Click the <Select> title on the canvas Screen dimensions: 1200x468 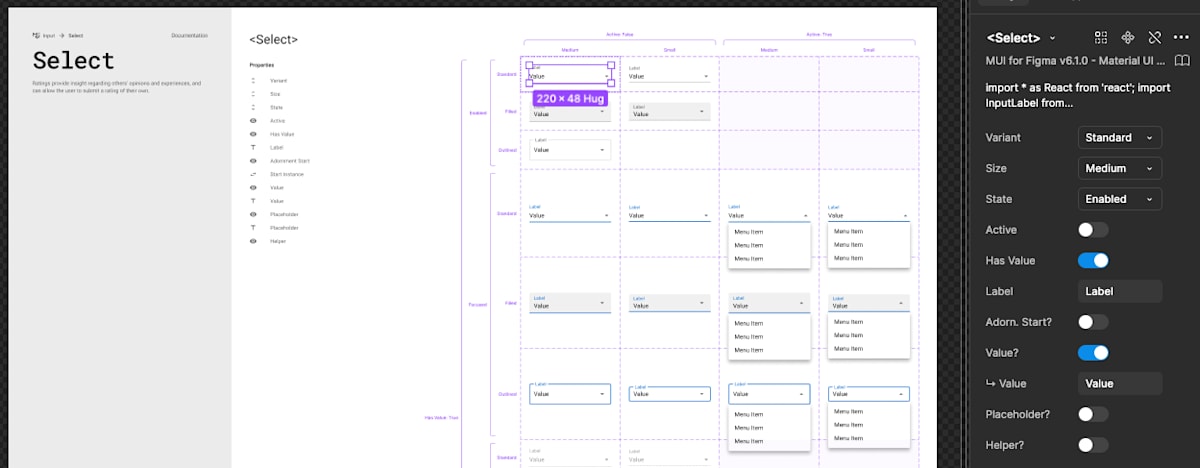pos(273,40)
